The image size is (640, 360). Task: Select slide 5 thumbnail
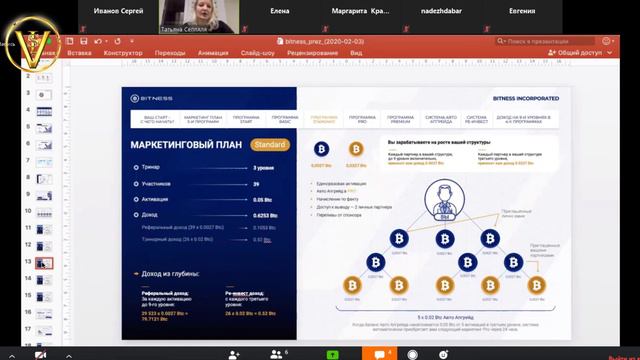[44, 128]
